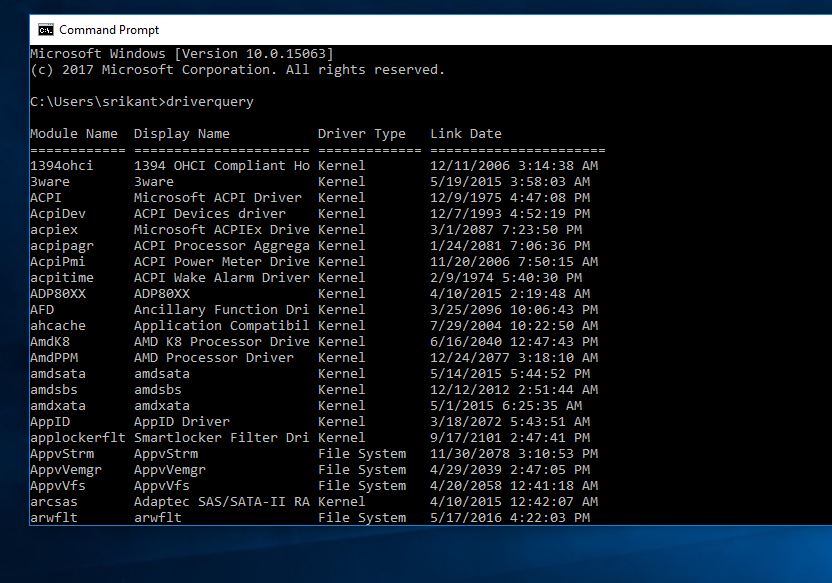Click the Command Prompt title text

(x=110, y=29)
